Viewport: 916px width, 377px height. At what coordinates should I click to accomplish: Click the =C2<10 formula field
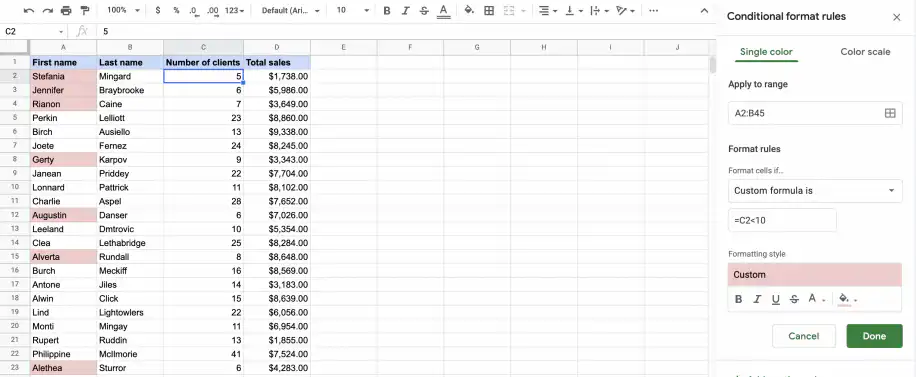pos(782,220)
